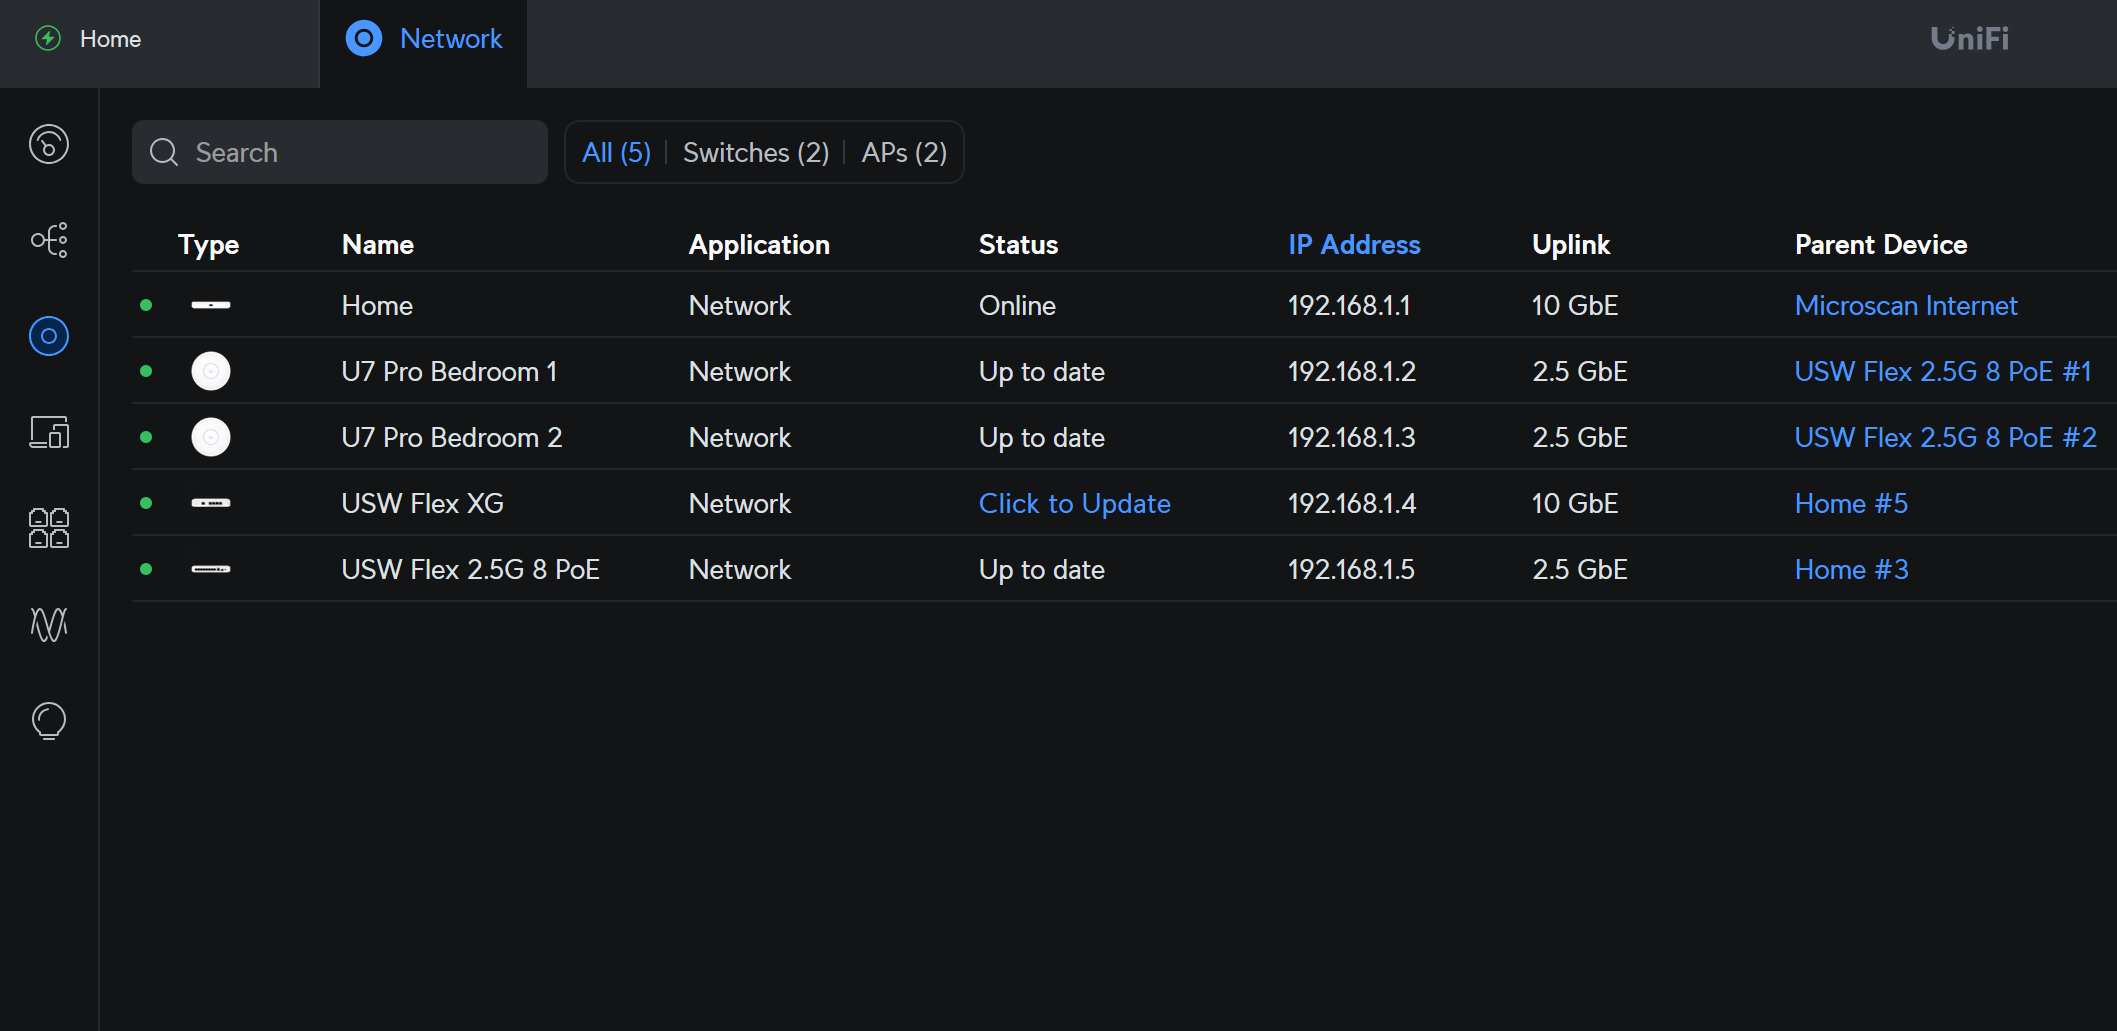
Task: Open the Home #3 parent device link
Action: [x=1851, y=569]
